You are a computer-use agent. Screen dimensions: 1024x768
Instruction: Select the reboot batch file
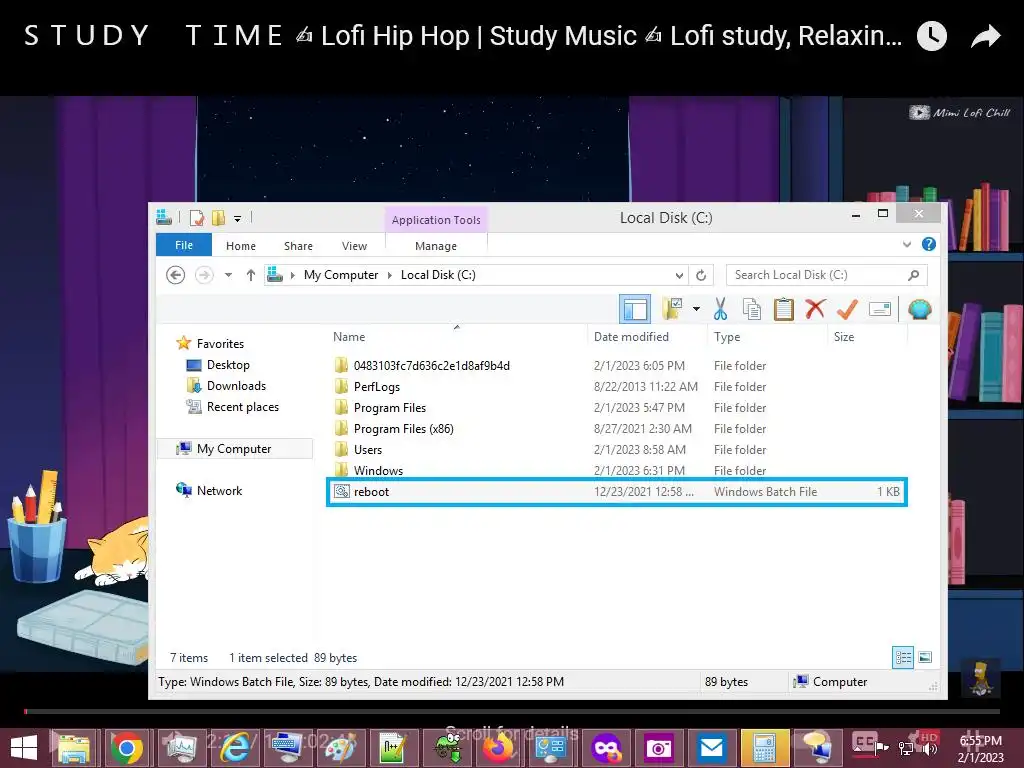click(x=616, y=492)
